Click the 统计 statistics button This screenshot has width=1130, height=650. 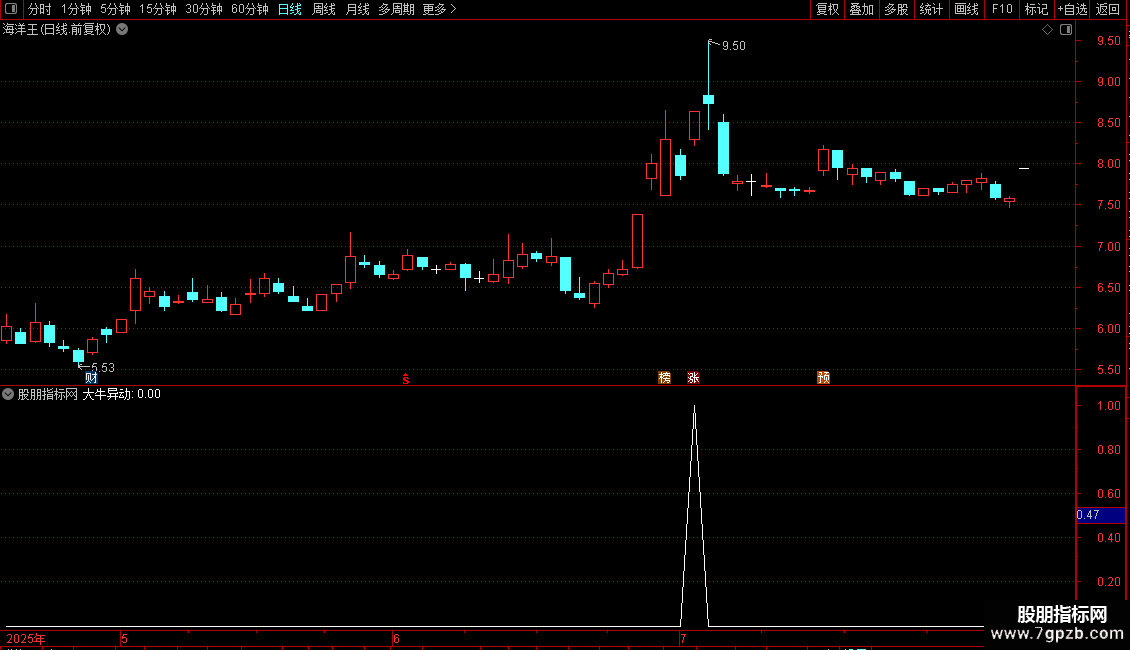931,9
